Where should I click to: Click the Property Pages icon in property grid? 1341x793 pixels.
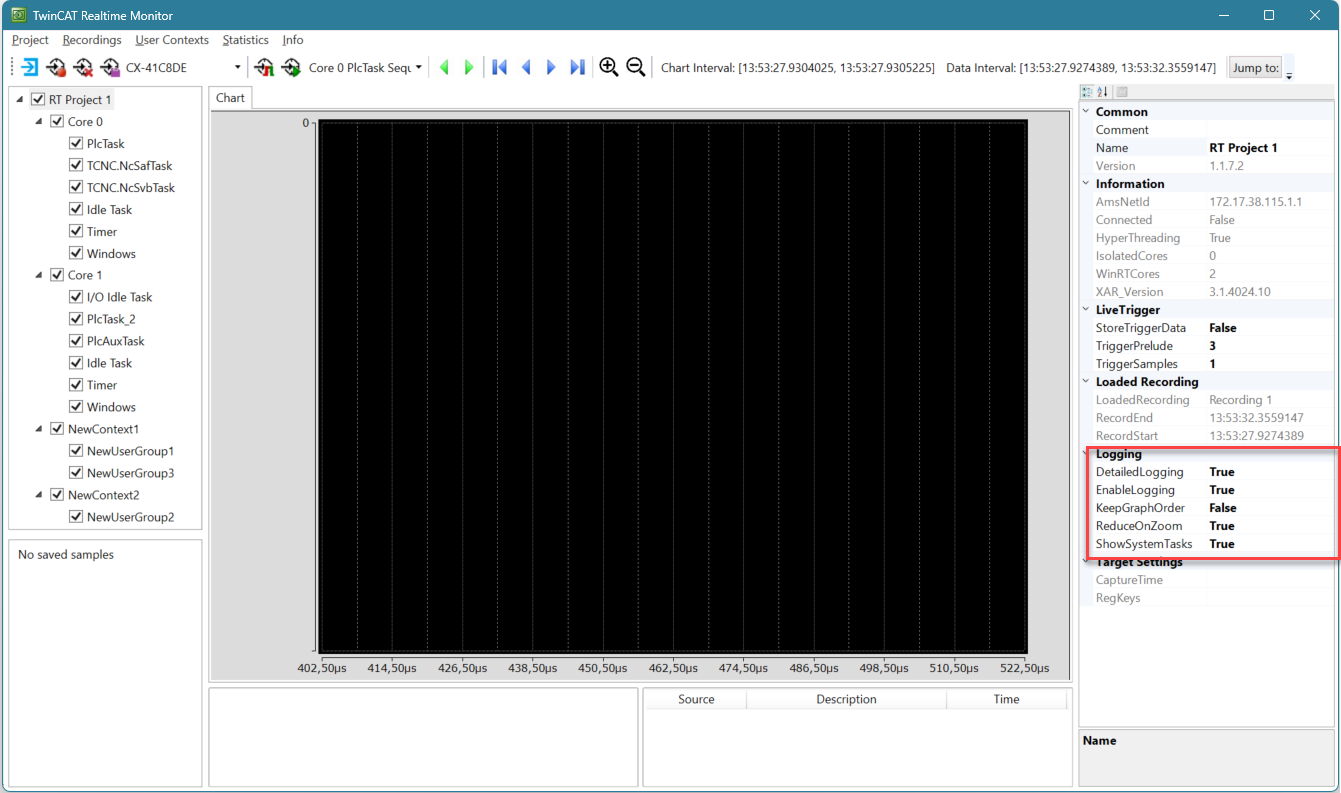tap(1122, 92)
